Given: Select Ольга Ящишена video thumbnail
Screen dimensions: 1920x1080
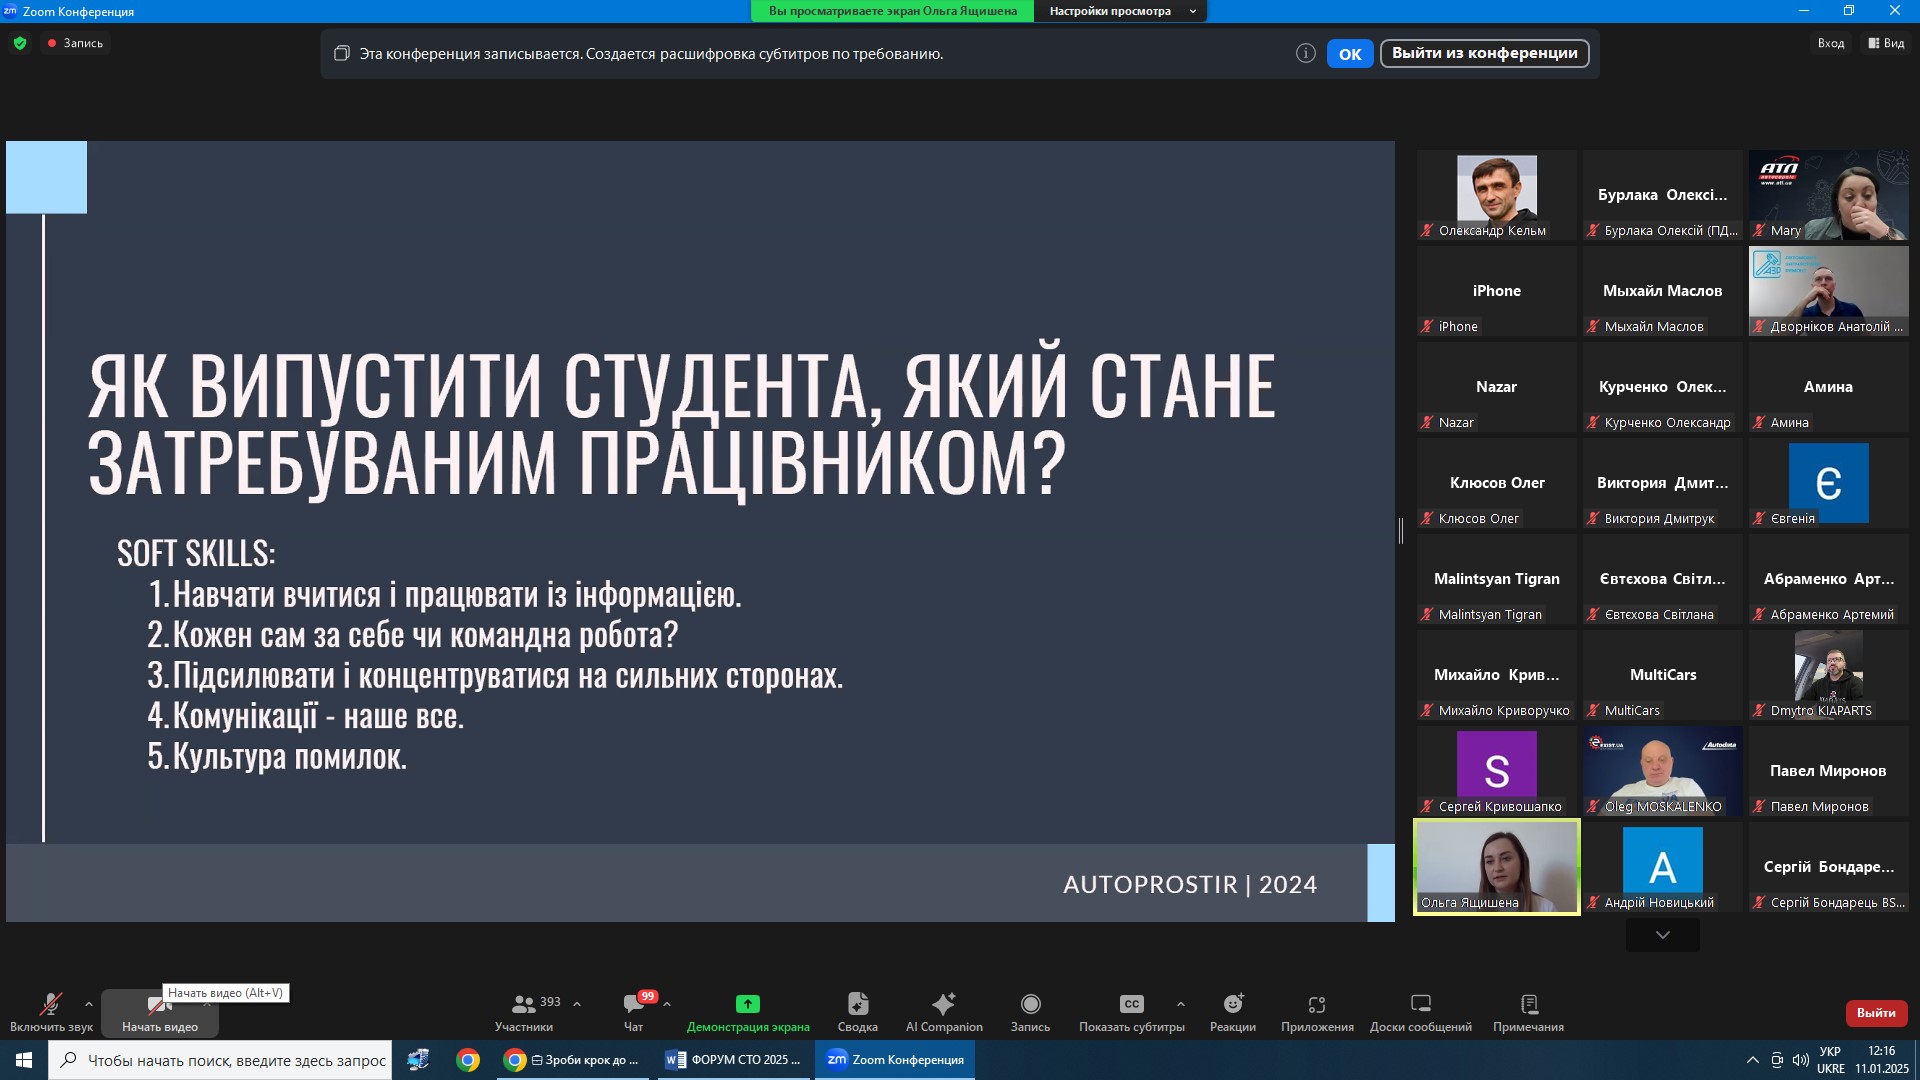Looking at the screenshot, I should coord(1496,867).
